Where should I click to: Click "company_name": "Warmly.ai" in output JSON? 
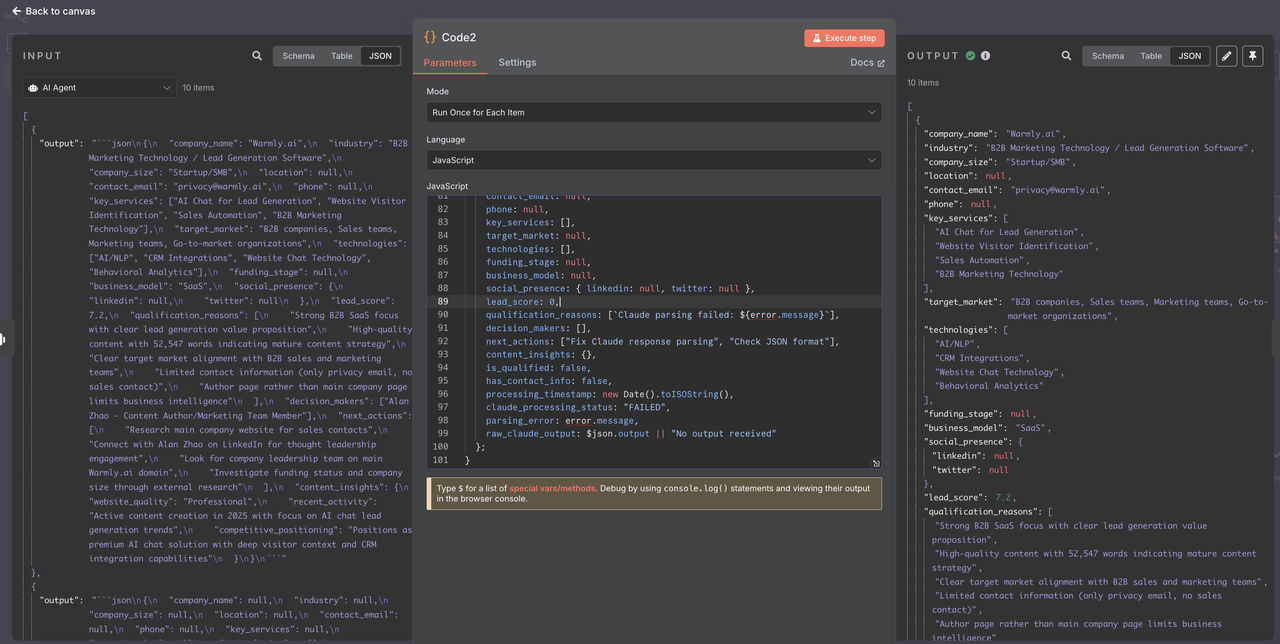pos(996,134)
